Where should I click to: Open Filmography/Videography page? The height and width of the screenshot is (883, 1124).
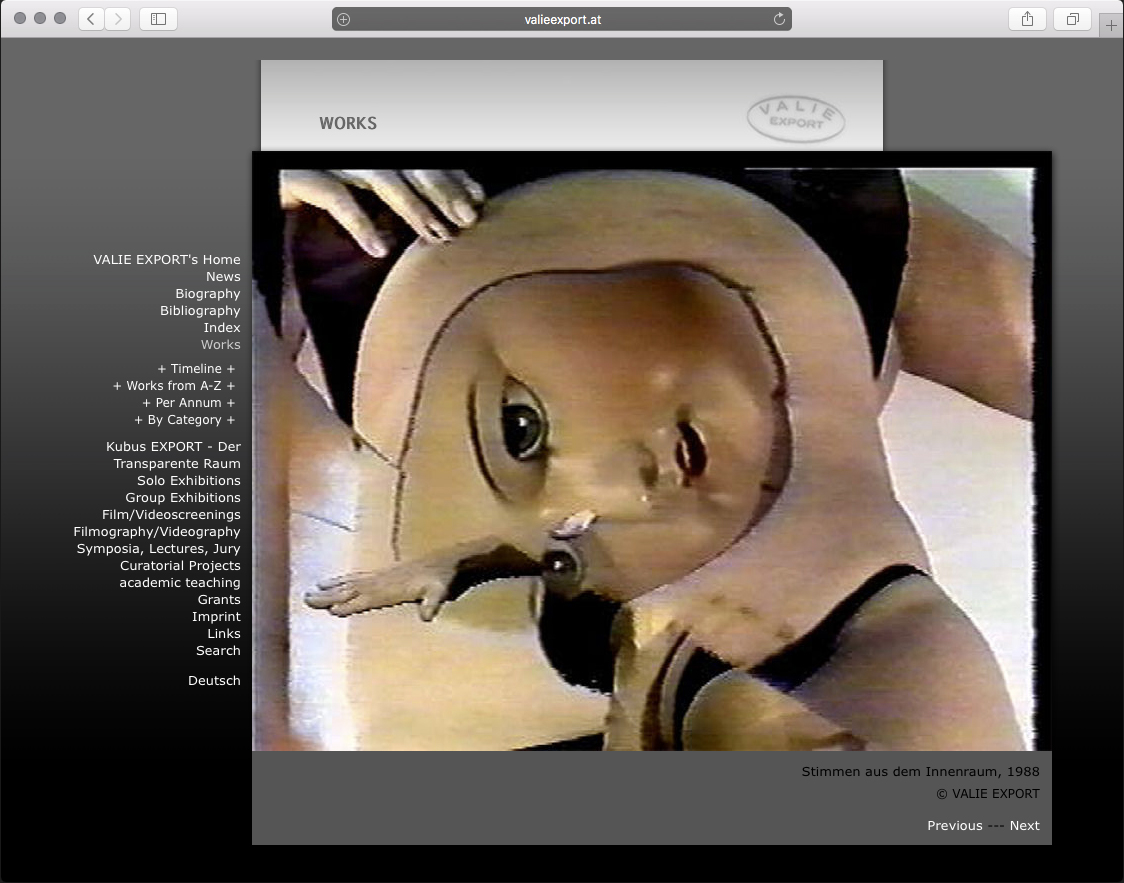coord(157,532)
